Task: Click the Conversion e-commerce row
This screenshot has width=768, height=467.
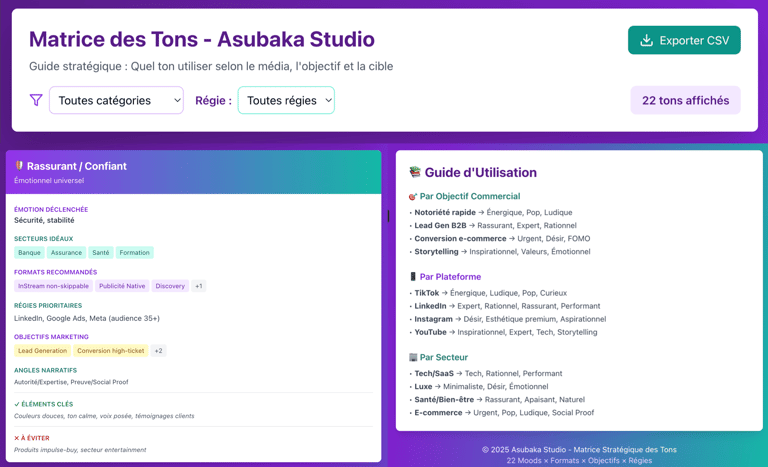Action: [500, 239]
